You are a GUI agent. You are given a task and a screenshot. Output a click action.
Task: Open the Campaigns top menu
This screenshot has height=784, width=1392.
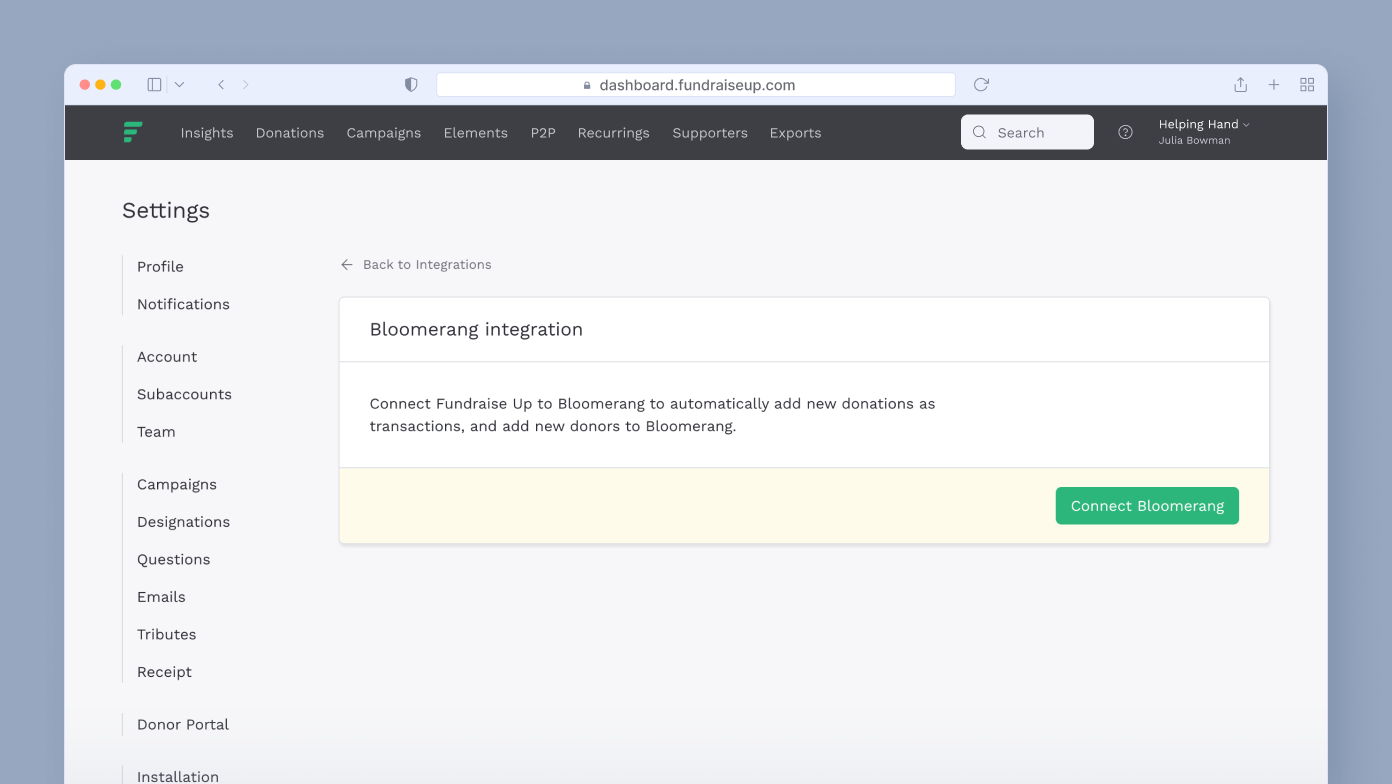click(x=384, y=133)
